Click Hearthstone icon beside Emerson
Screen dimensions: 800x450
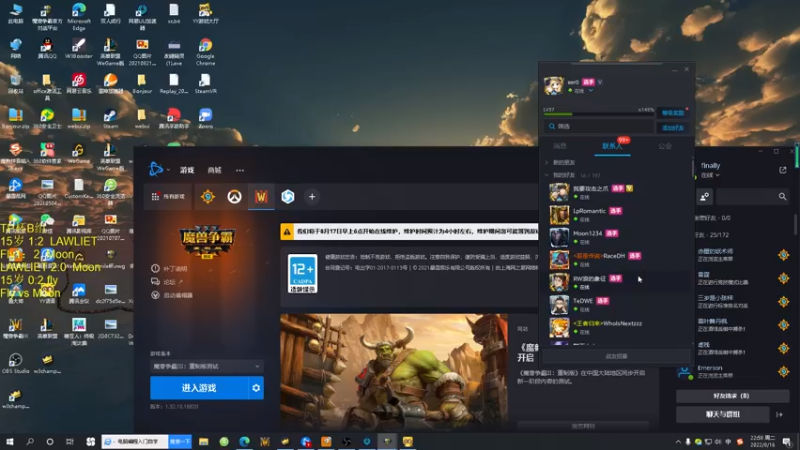tap(784, 371)
